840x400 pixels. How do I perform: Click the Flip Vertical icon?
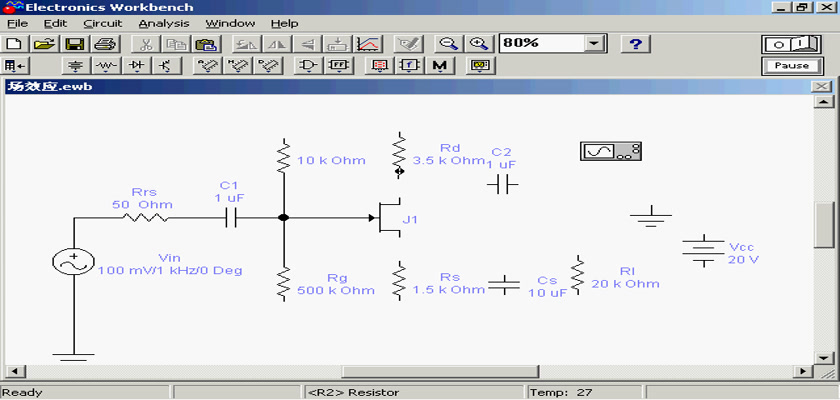click(x=306, y=44)
